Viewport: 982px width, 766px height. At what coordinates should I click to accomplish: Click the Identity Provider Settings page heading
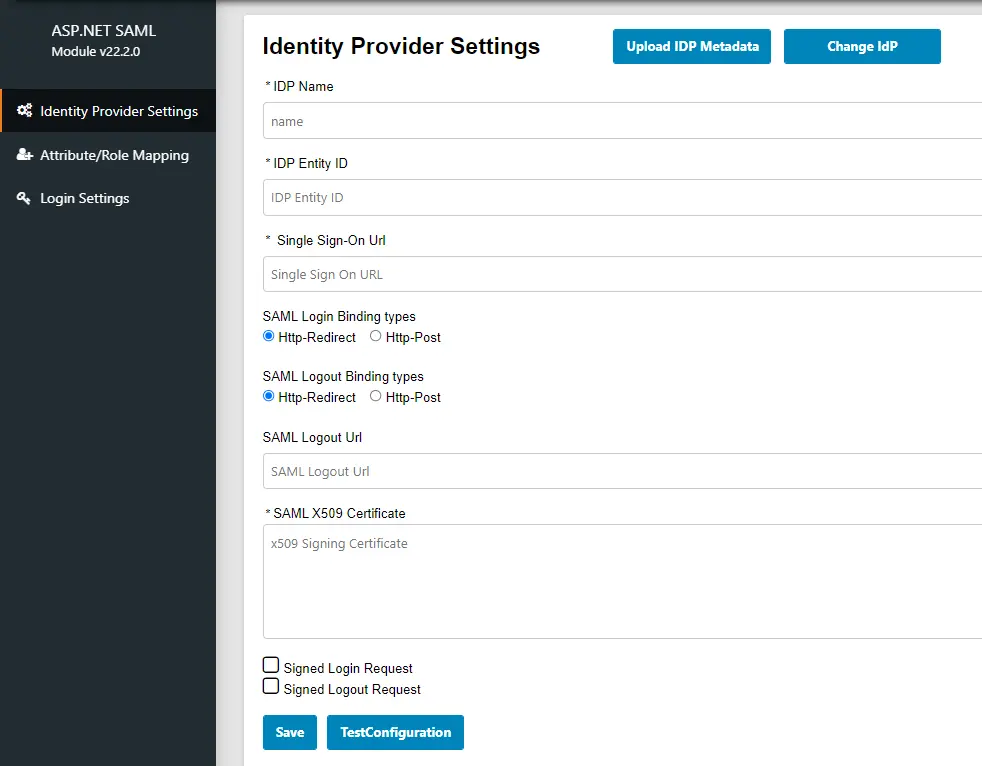401,46
